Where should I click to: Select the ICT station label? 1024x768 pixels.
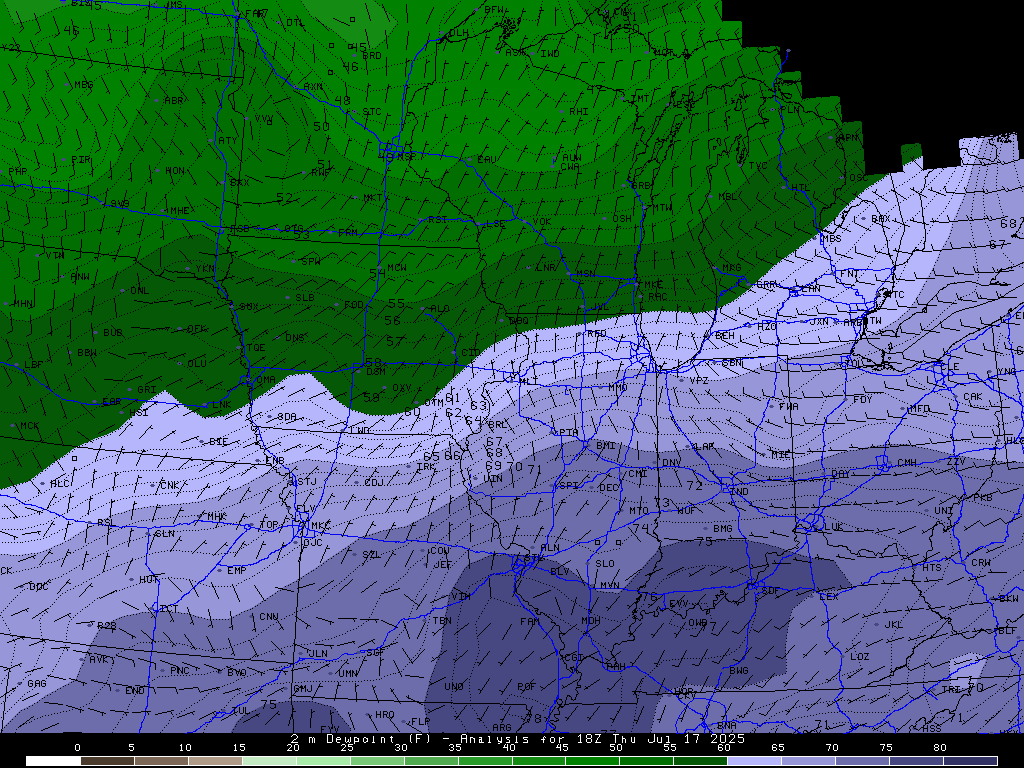[168, 609]
